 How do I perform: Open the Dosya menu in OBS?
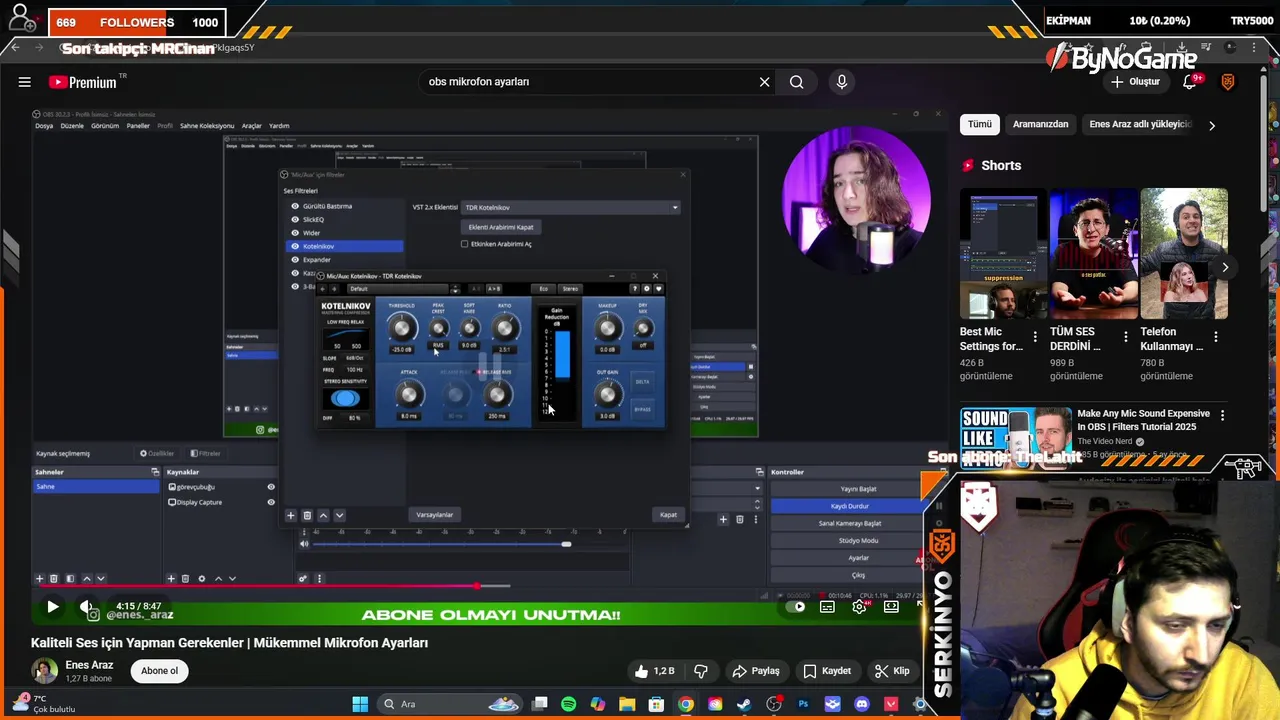[44, 126]
